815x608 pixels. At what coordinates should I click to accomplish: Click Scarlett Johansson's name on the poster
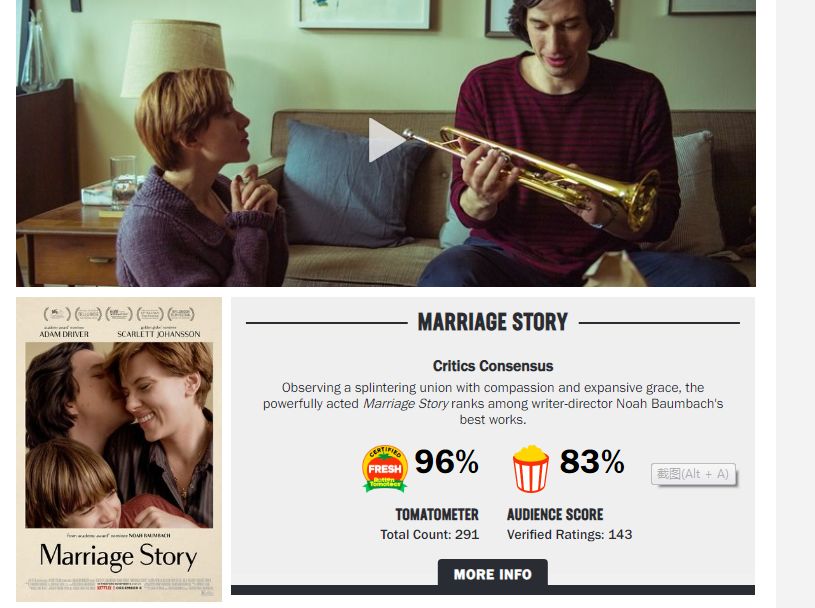click(159, 334)
